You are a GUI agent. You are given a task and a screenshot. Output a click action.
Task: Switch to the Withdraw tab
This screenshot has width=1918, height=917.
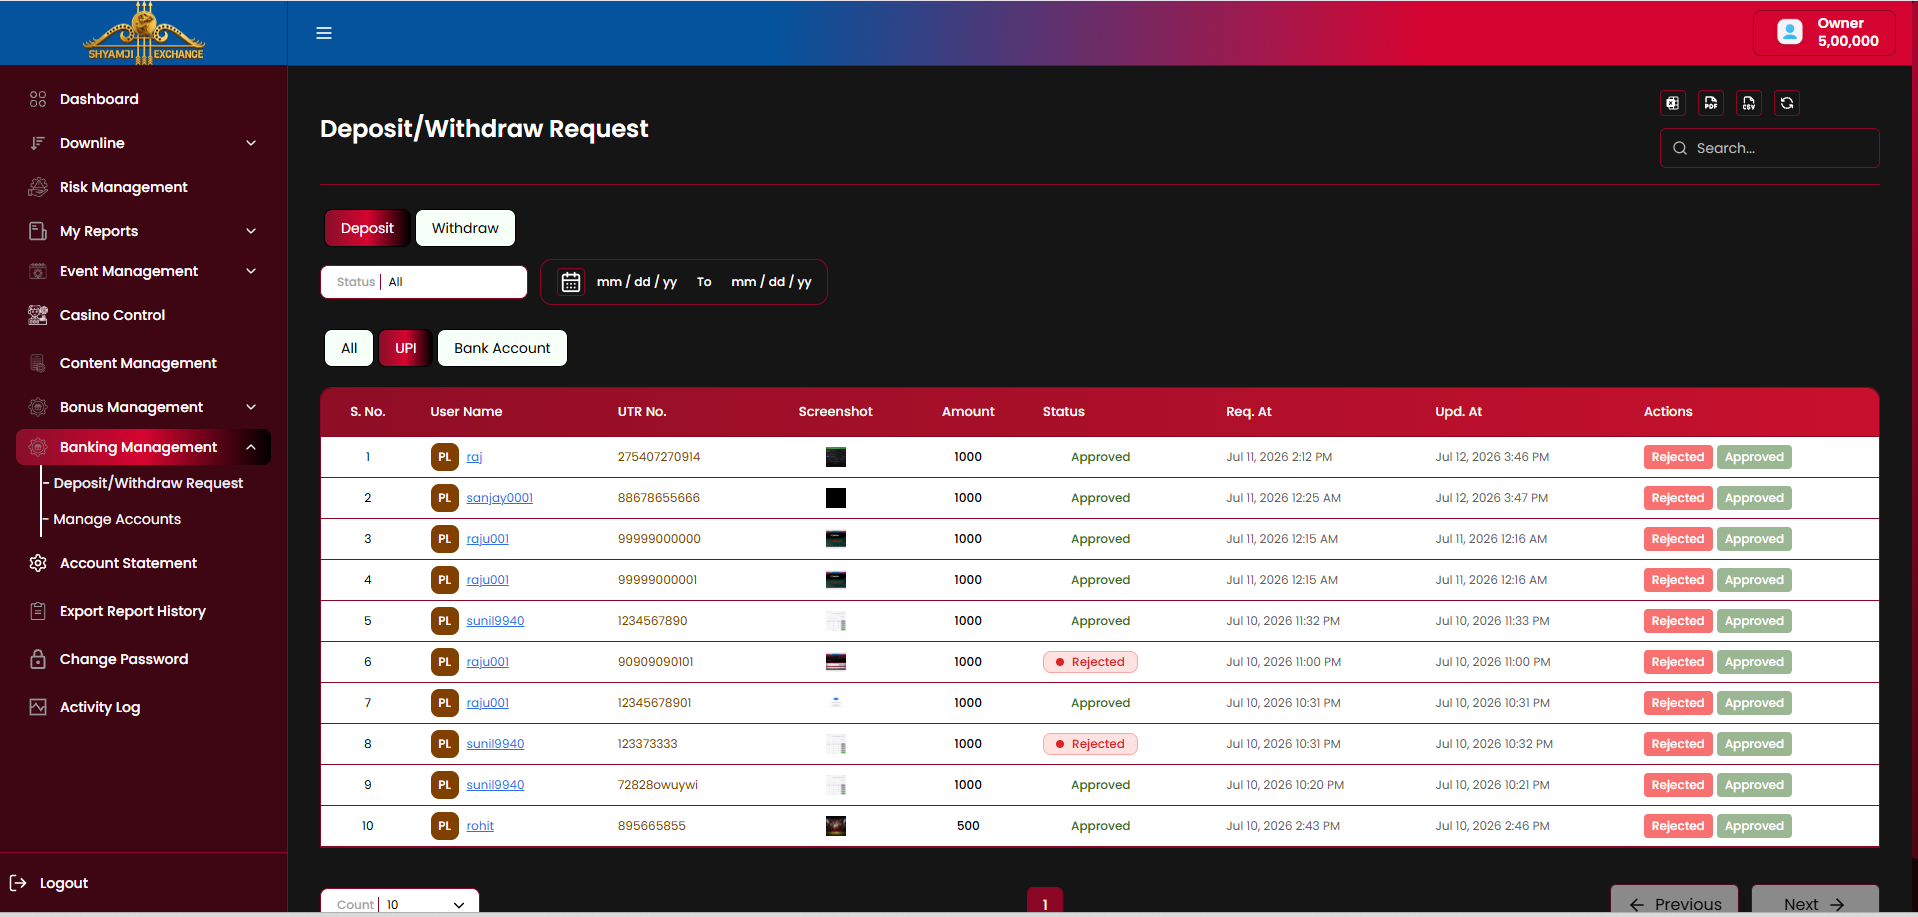click(x=465, y=228)
